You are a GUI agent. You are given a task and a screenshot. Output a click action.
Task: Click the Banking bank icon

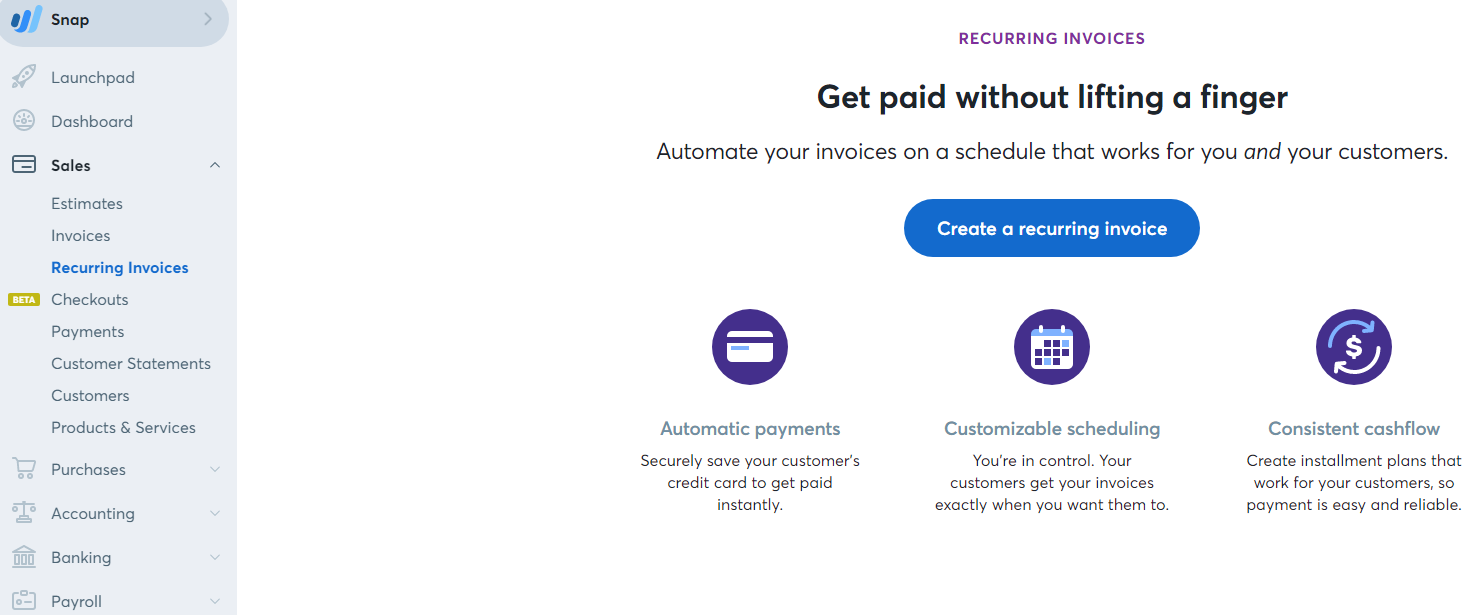pos(22,556)
